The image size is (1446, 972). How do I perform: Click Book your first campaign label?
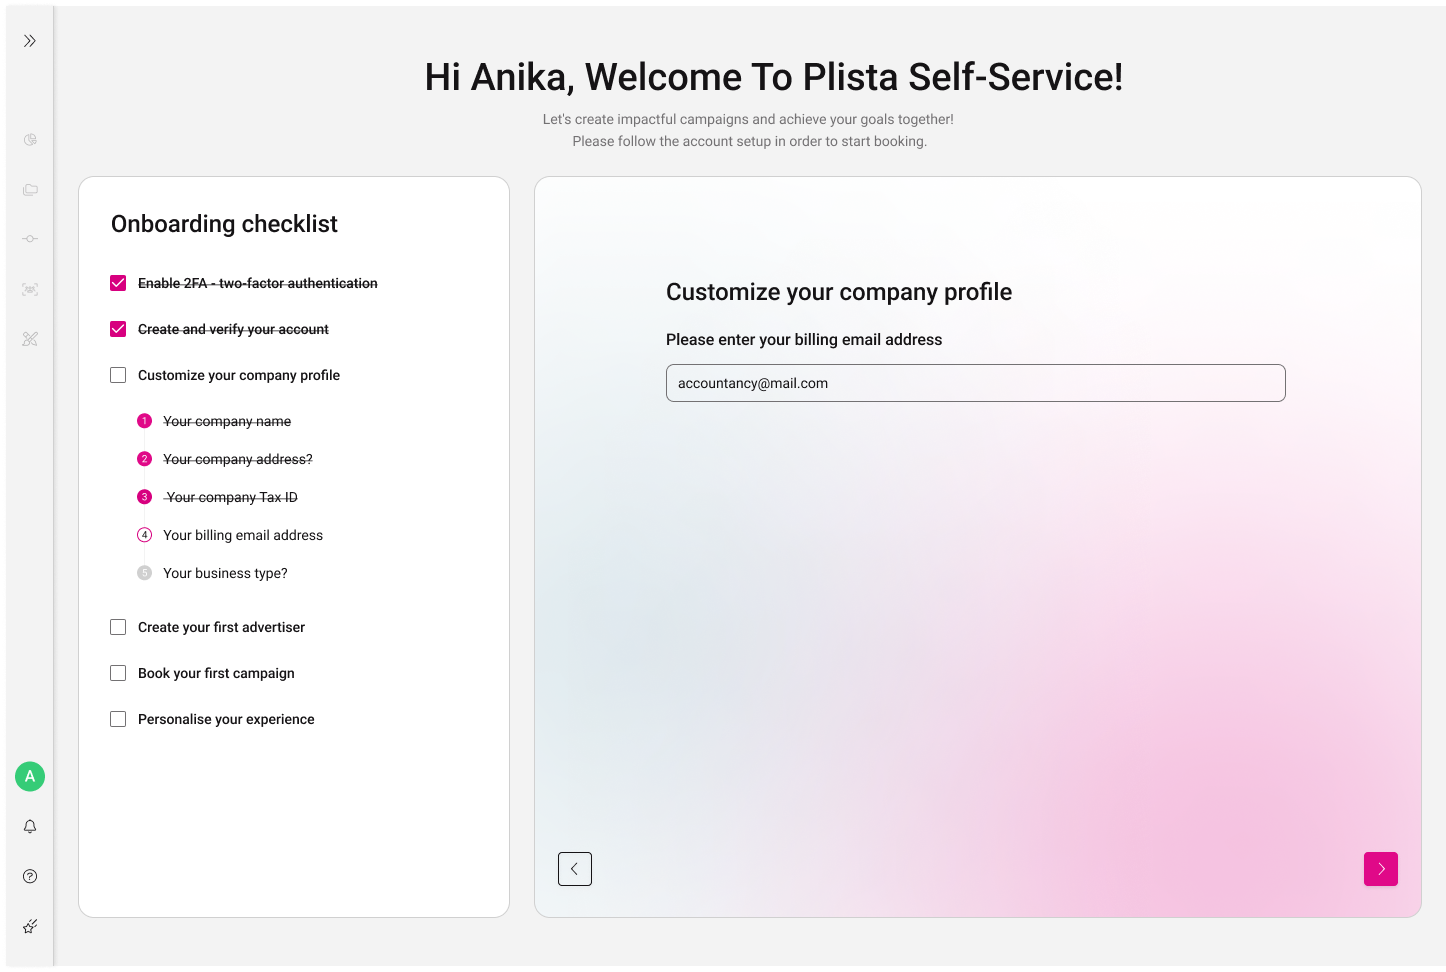point(216,673)
